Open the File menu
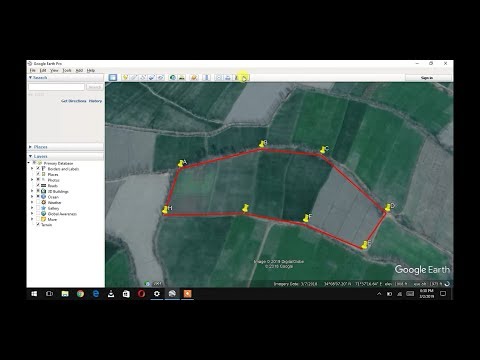 point(33,70)
